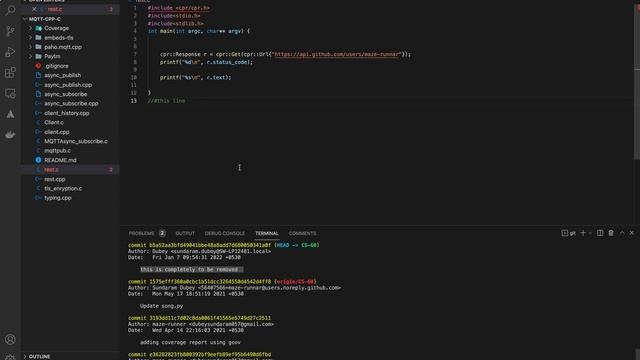Place cursor on line 13 comment
Viewport: 640px width, 360px height.
(166, 100)
